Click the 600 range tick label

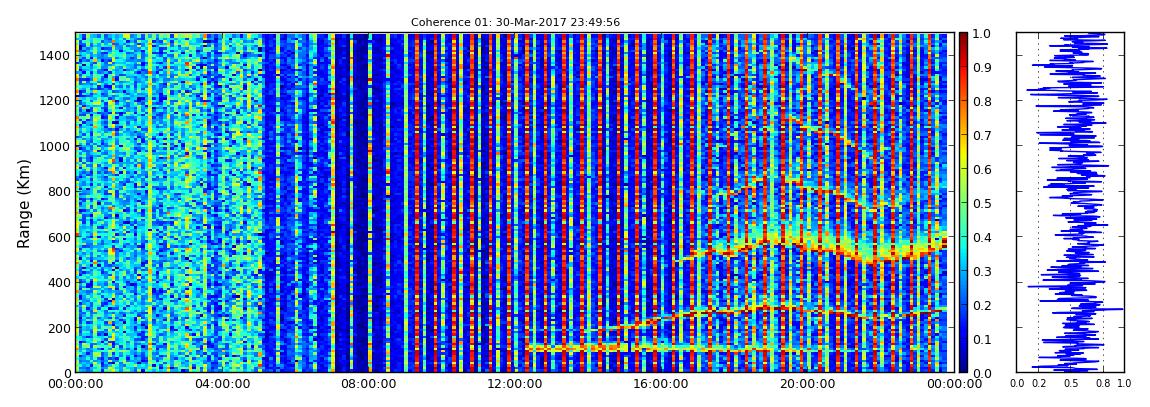click(x=58, y=237)
